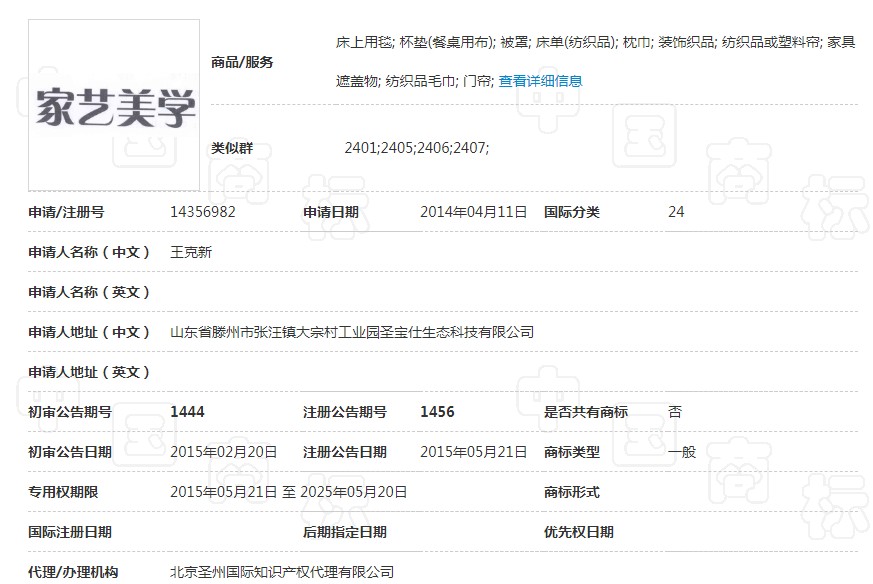Image resolution: width=873 pixels, height=584 pixels.
Task: Click the shared trademark value 否
Action: pyautogui.click(x=674, y=412)
